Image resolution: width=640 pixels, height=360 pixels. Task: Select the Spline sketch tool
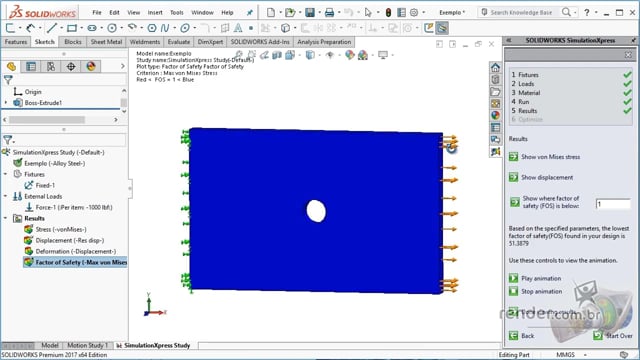point(164,28)
